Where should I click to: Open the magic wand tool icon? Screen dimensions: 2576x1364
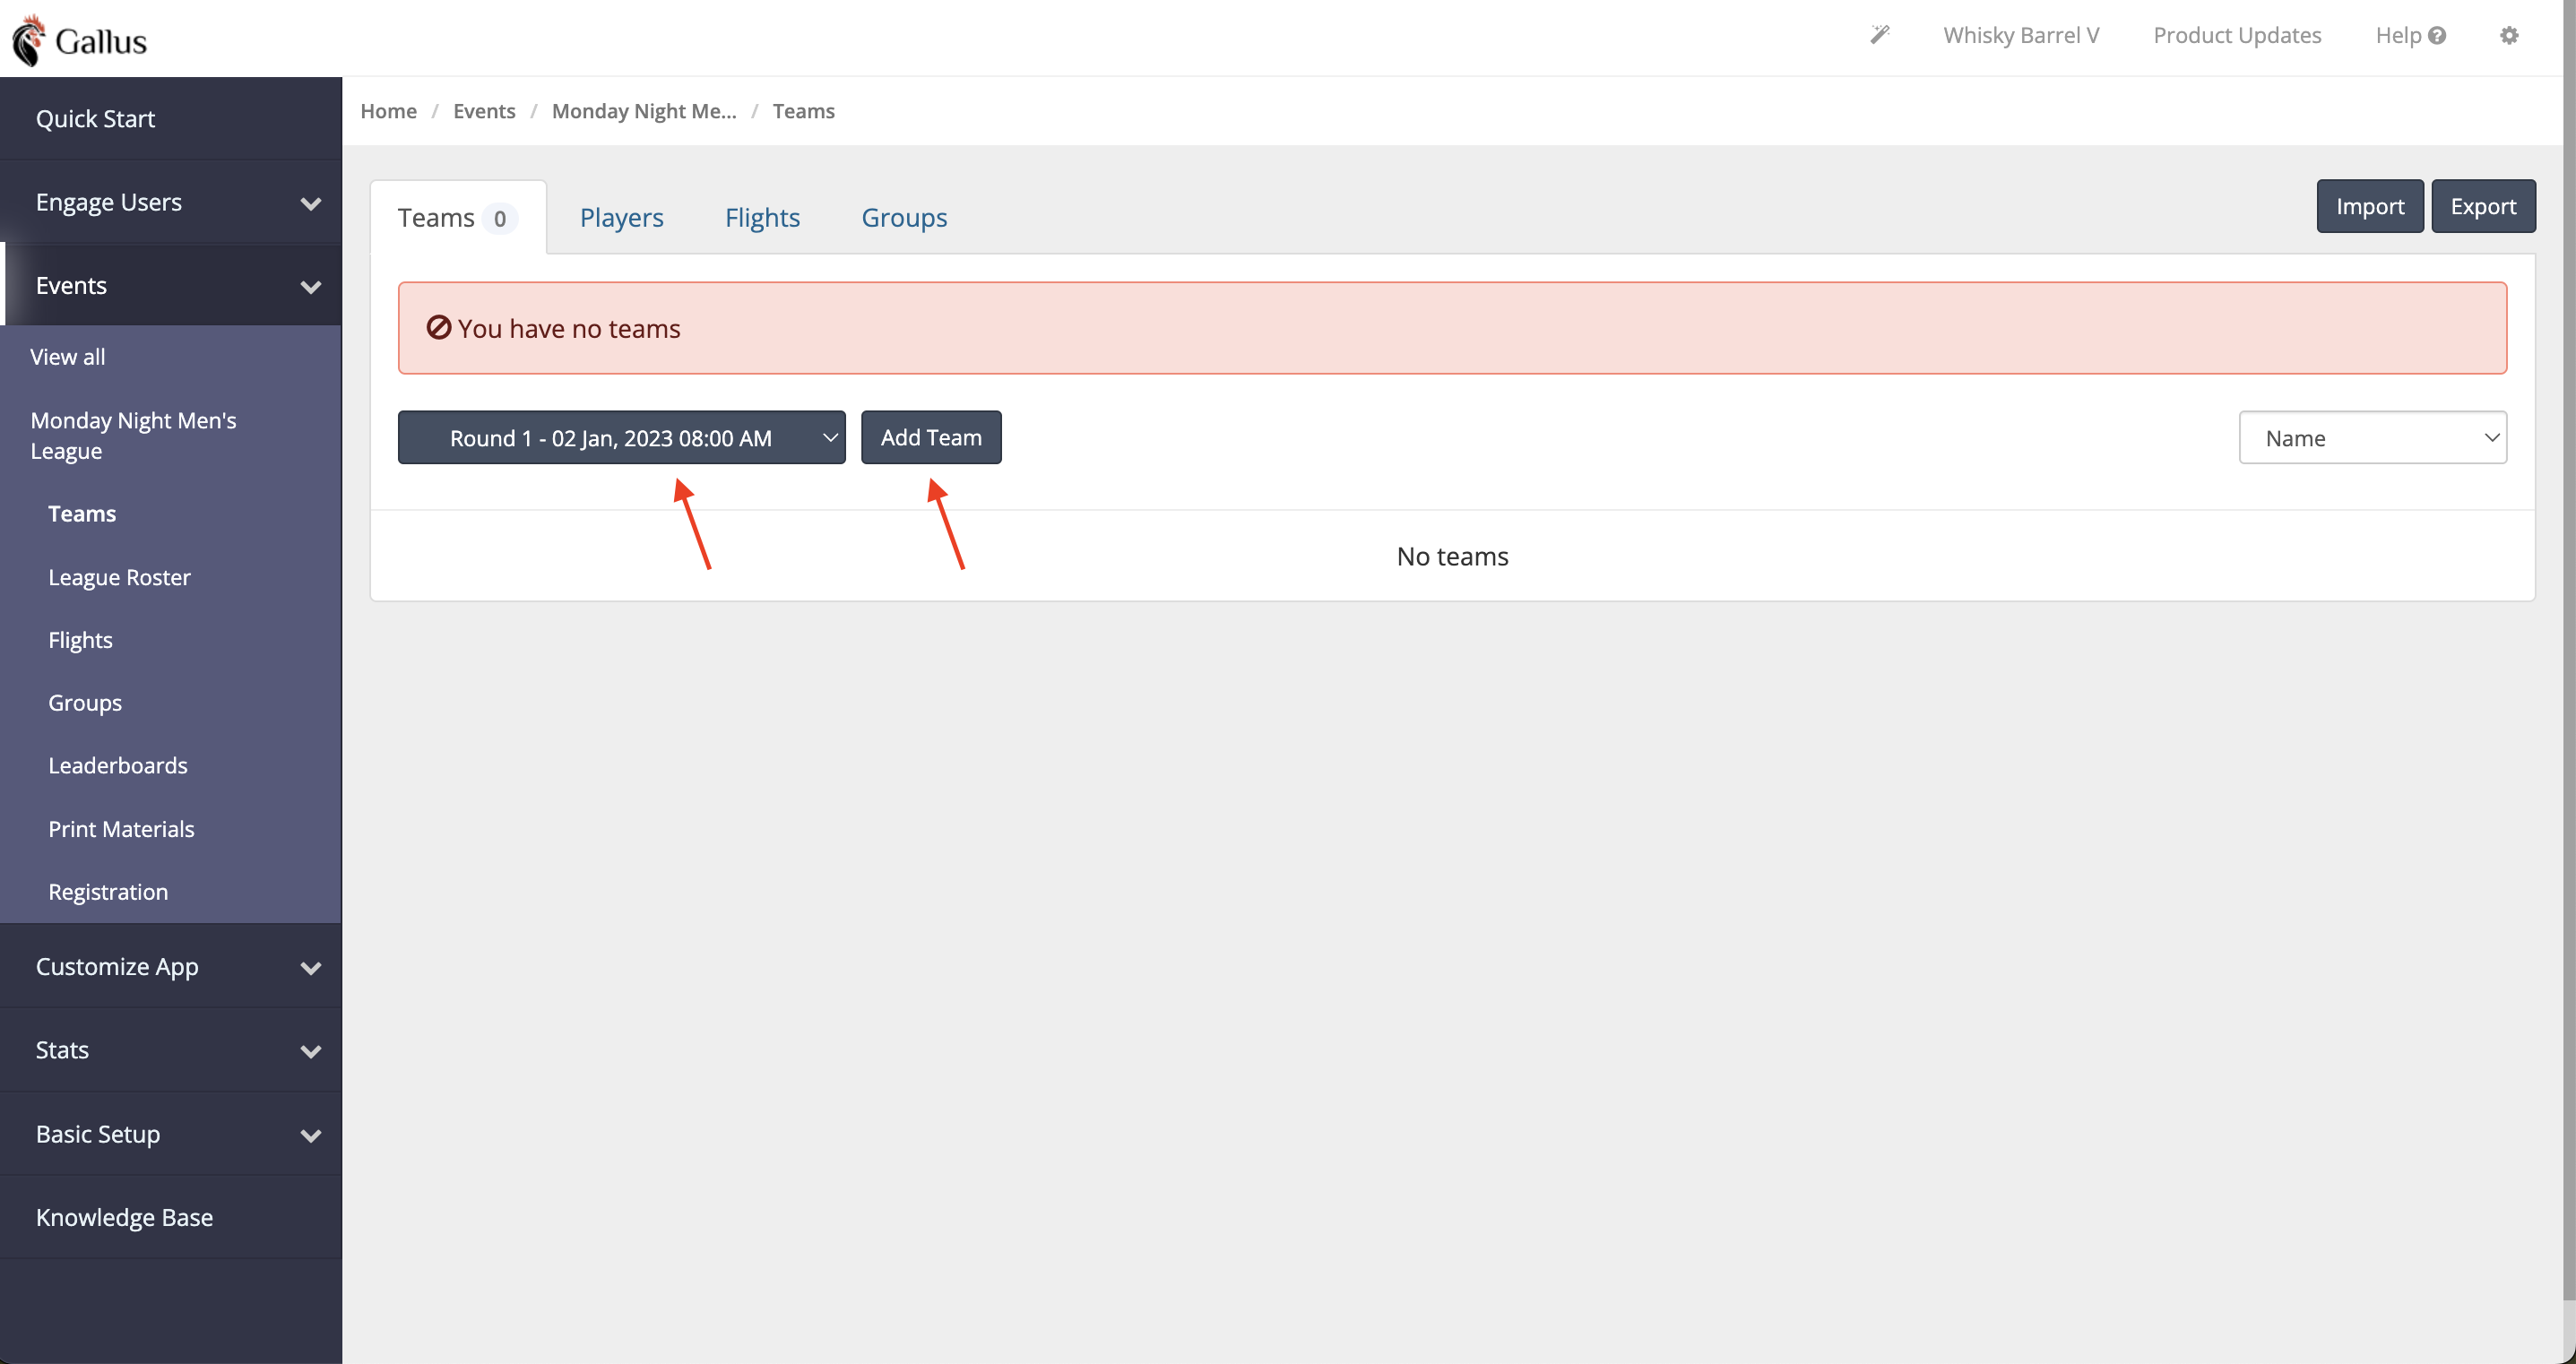[x=1880, y=35]
